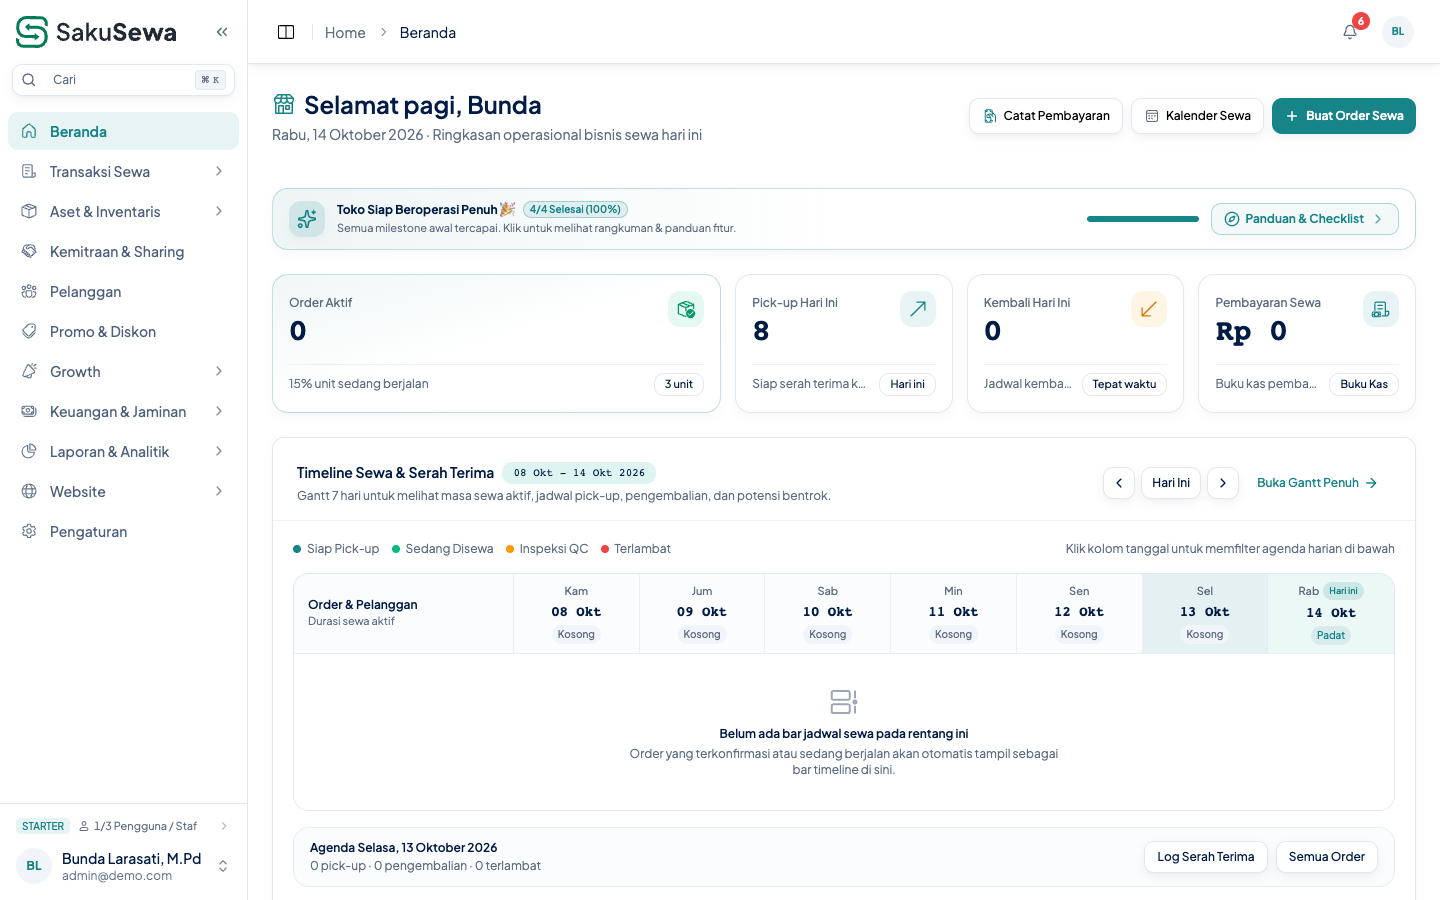Viewport: 1440px width, 900px height.
Task: Click Buat Order Sewa button
Action: pyautogui.click(x=1344, y=116)
